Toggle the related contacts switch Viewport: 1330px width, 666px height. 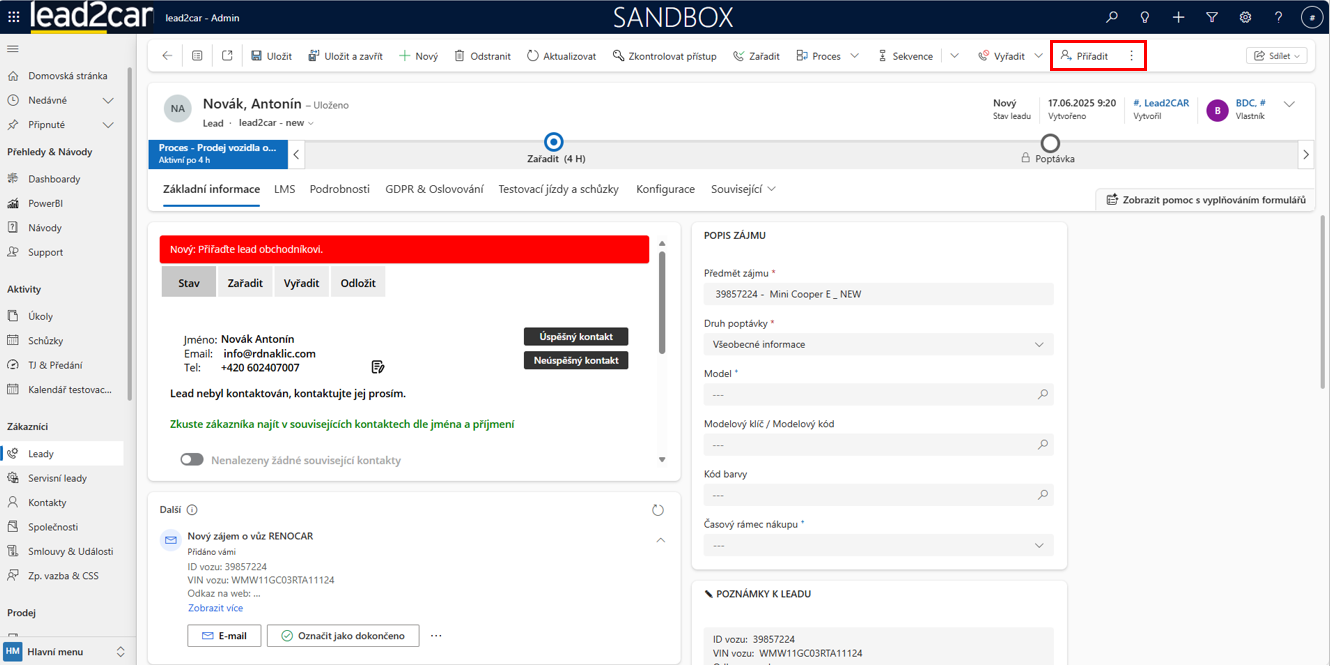tap(192, 460)
